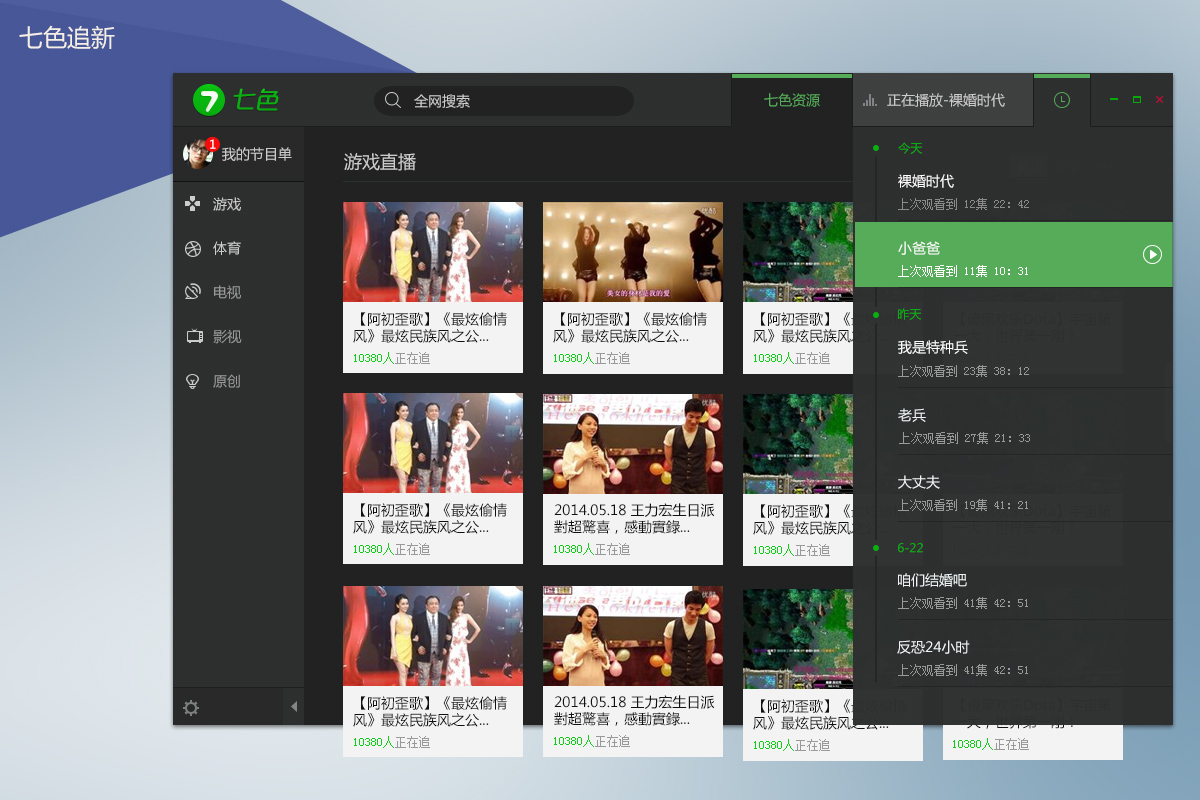The width and height of the screenshot is (1200, 800).
Task: Maximize the 七色 window
Action: [x=1137, y=100]
